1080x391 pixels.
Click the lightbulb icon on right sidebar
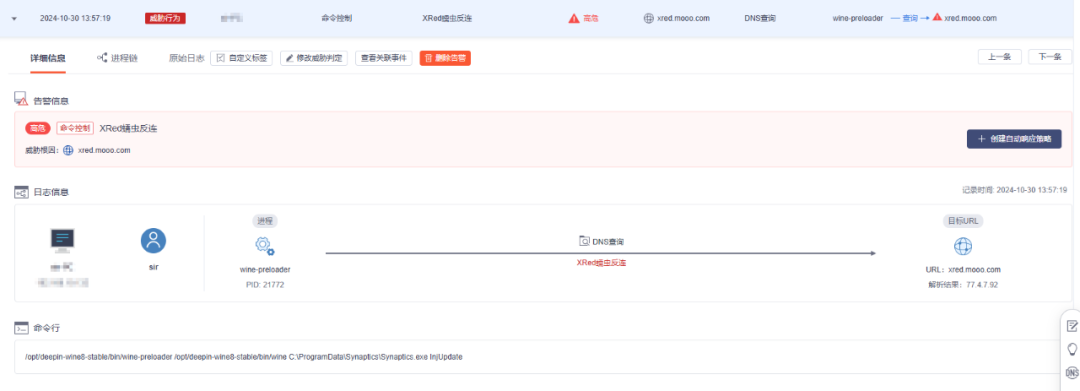[x=1072, y=349]
